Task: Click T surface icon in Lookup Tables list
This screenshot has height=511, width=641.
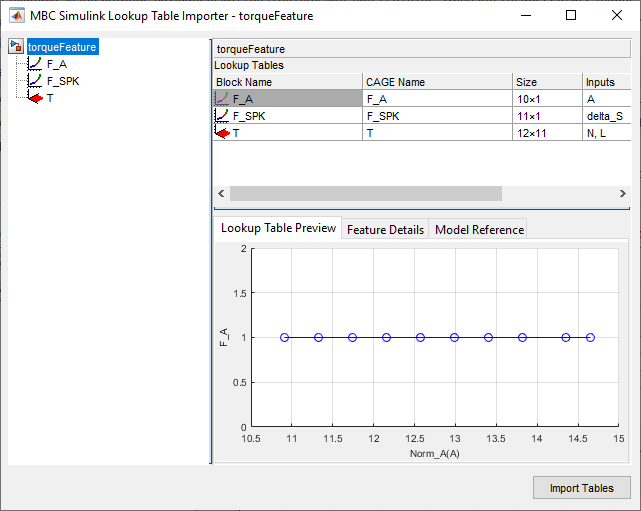Action: (222, 132)
